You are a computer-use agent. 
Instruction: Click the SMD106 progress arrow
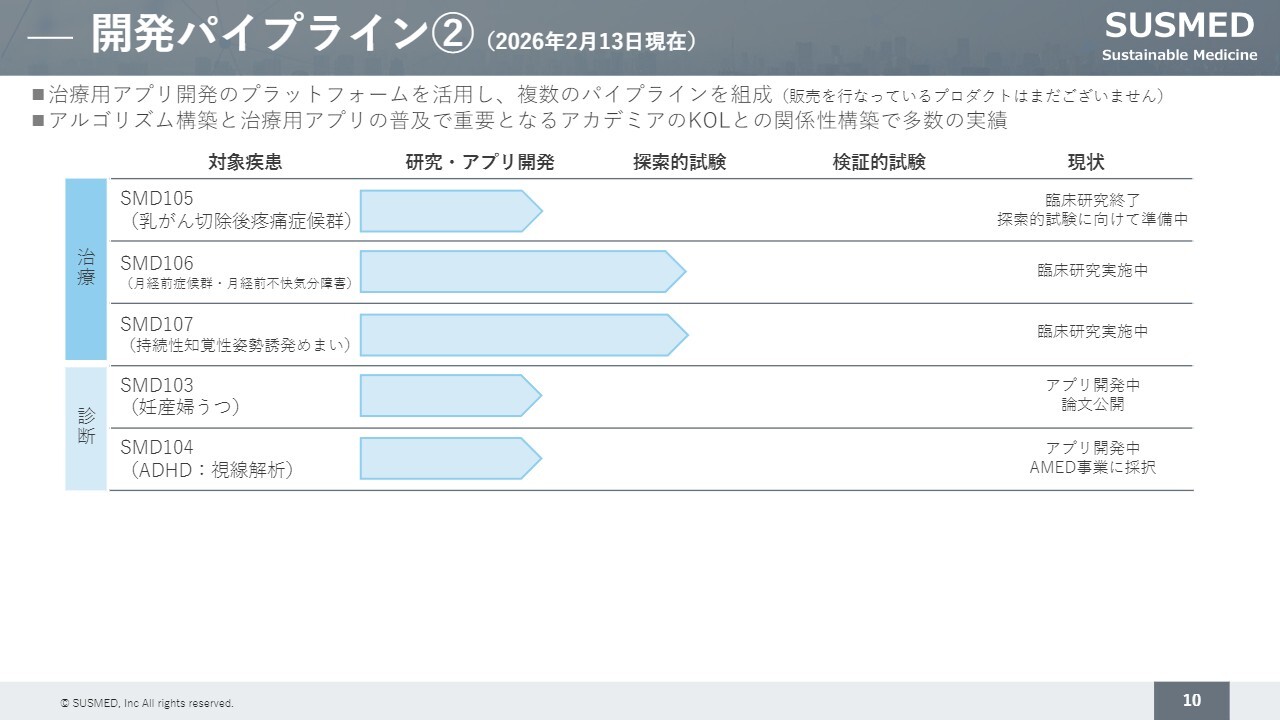(522, 271)
